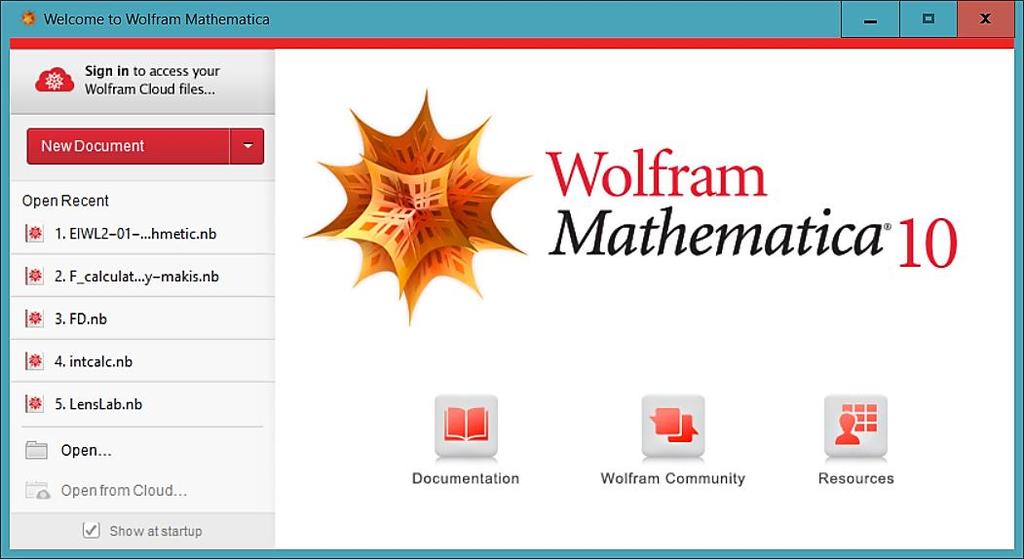1024x559 pixels.
Task: Click the Wolfram Cloud snowflake icon
Action: point(55,80)
